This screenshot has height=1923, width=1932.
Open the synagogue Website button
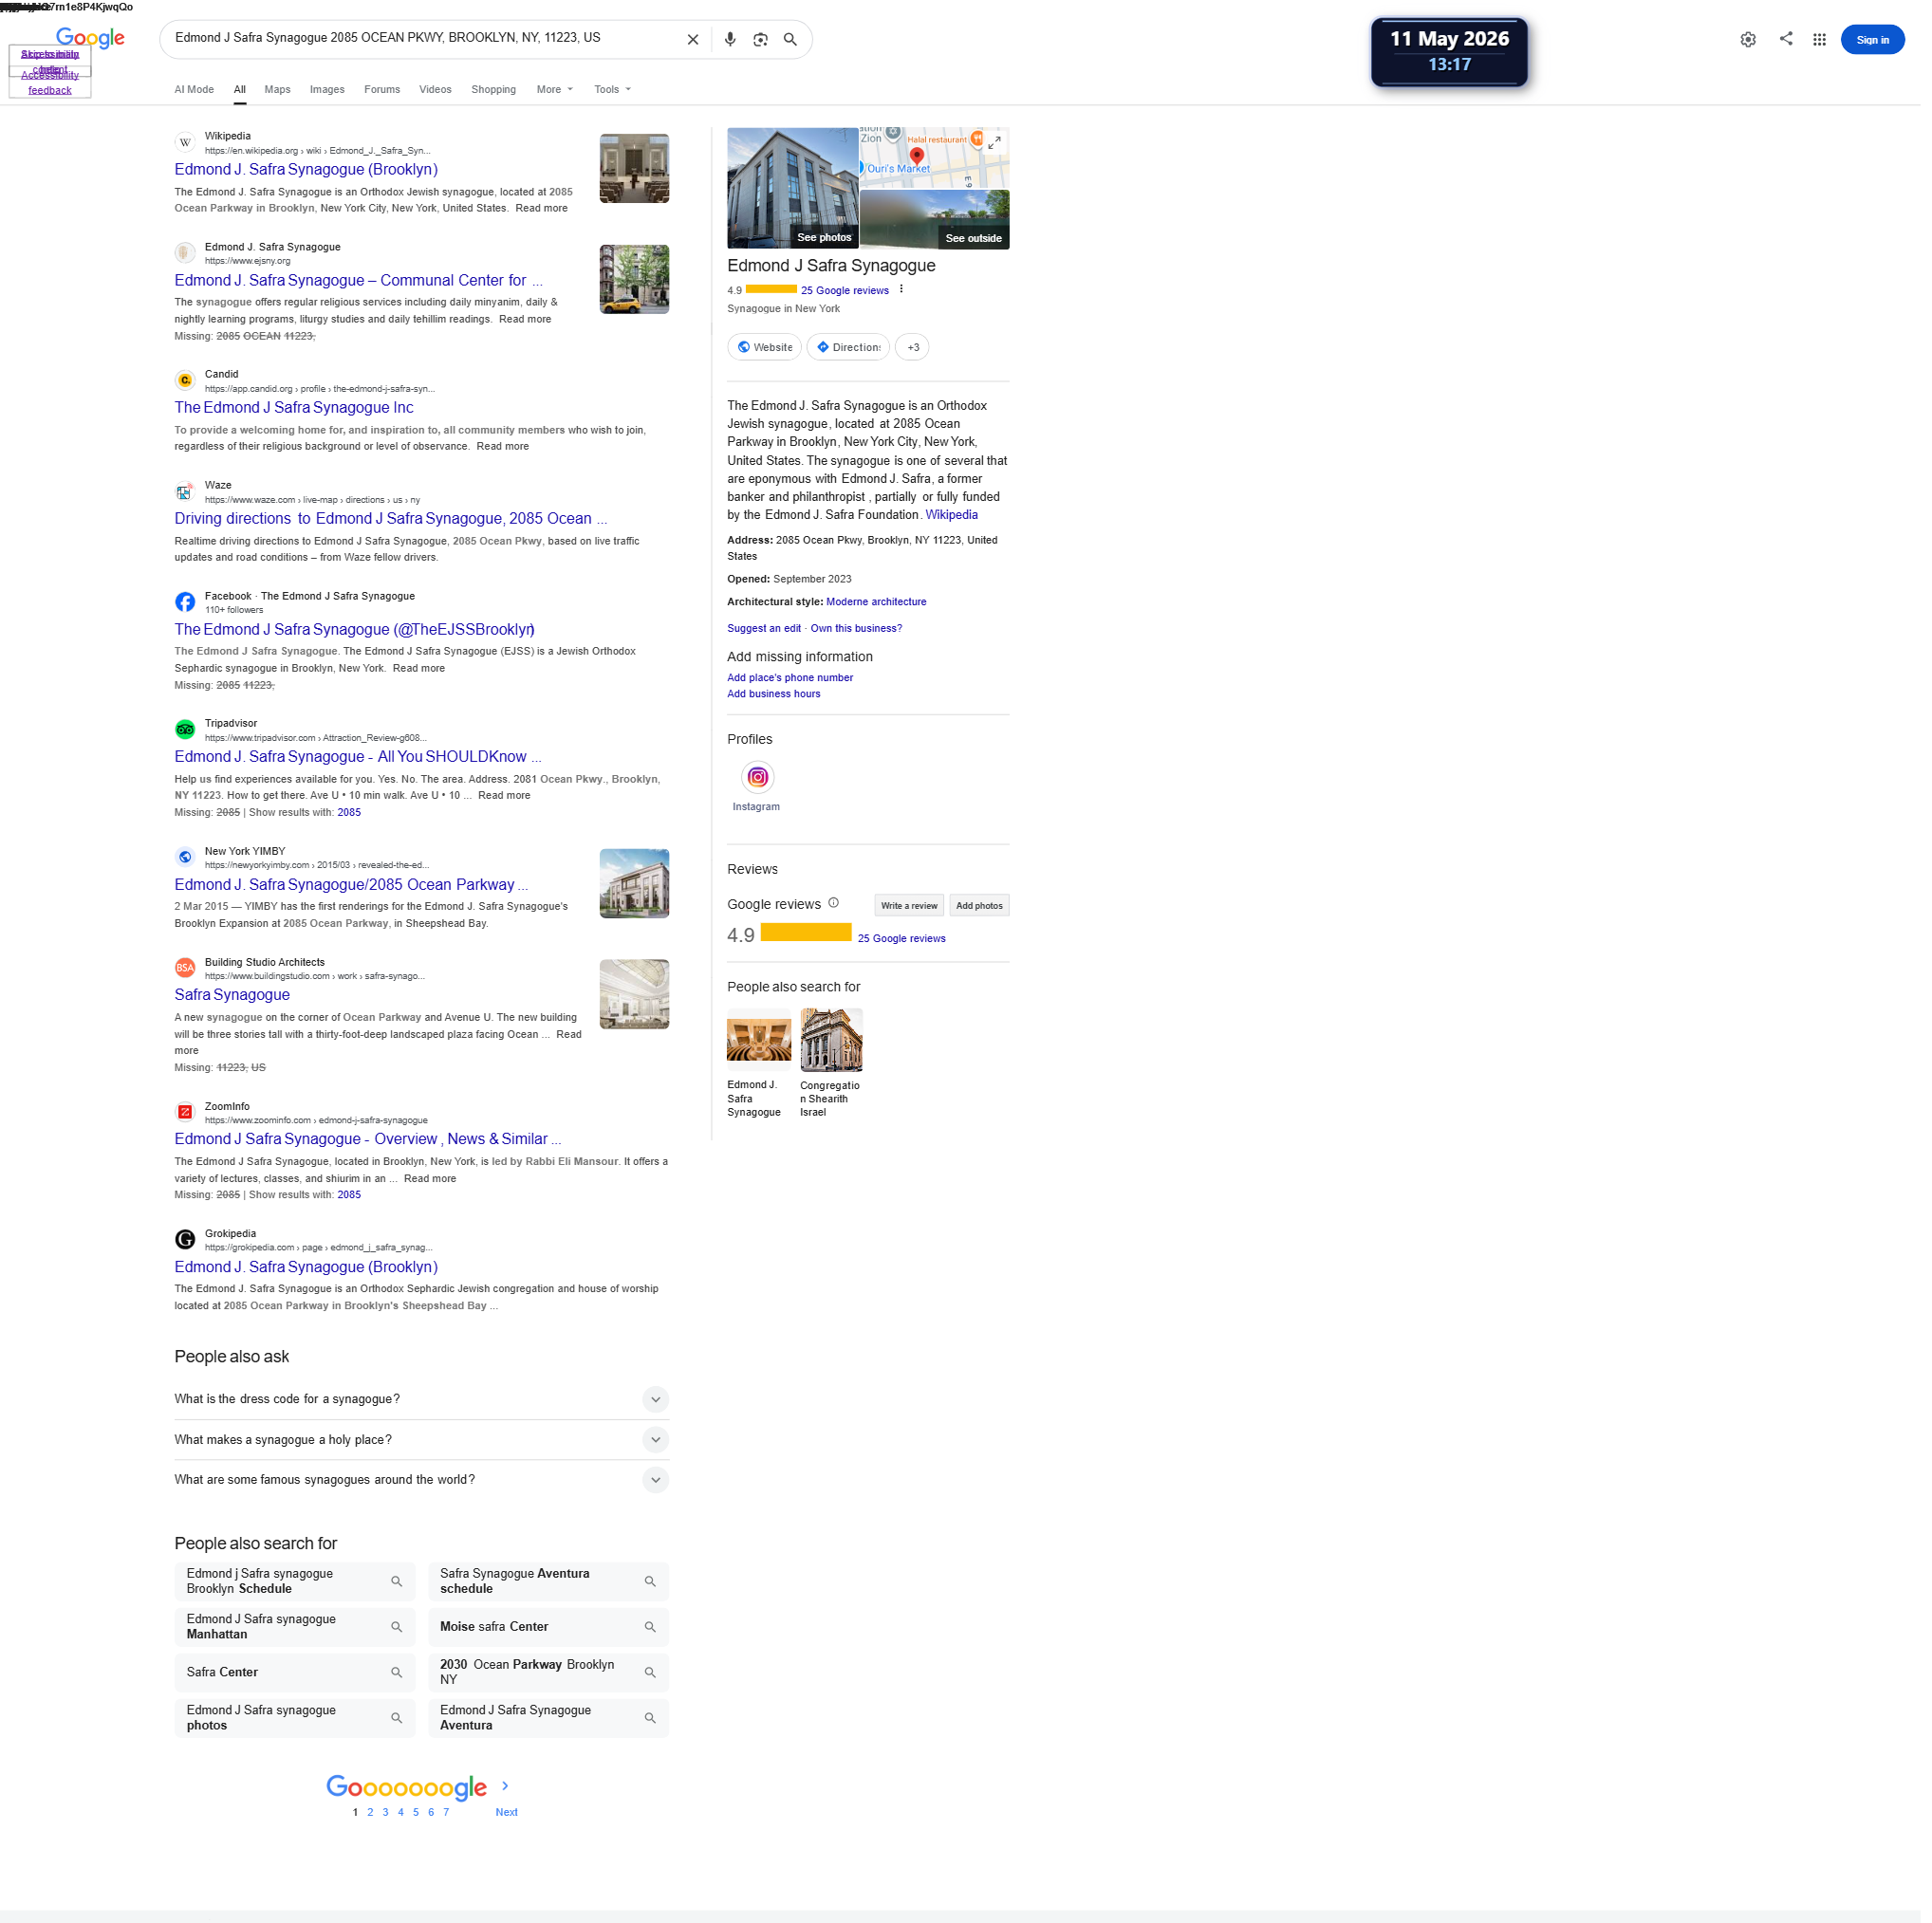click(x=768, y=349)
